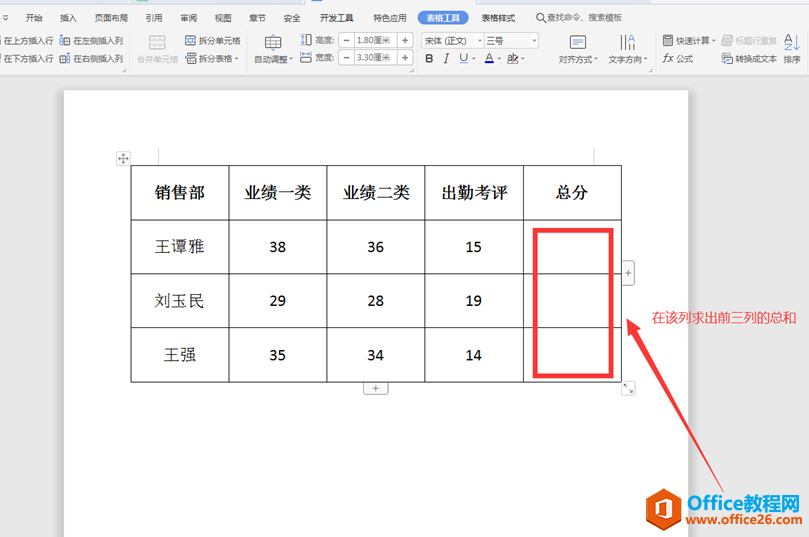Viewport: 809px width, 537px height.
Task: Click the cell with value 19
Action: [474, 301]
